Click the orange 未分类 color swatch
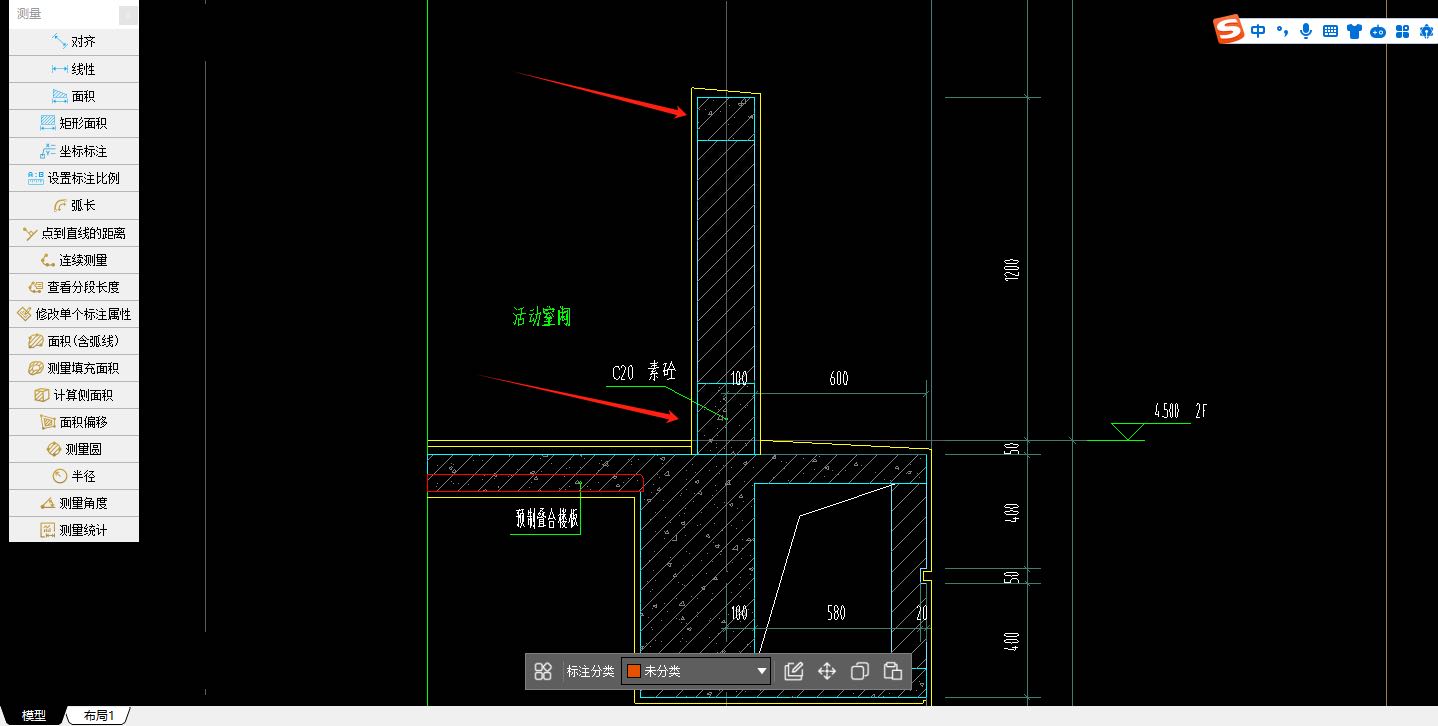Screen dimensions: 1438x726 point(633,671)
